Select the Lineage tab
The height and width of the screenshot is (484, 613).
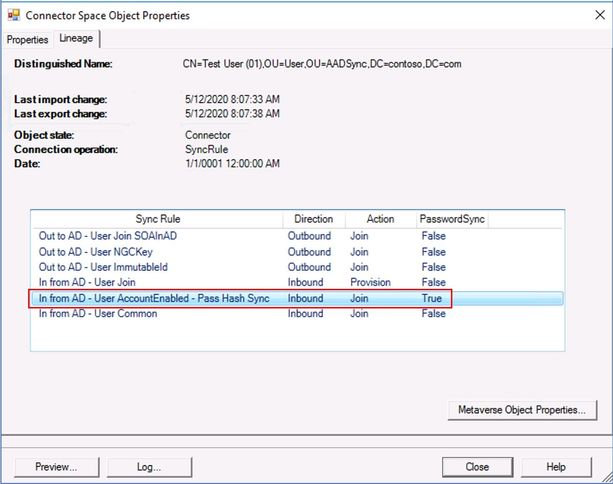tap(76, 38)
